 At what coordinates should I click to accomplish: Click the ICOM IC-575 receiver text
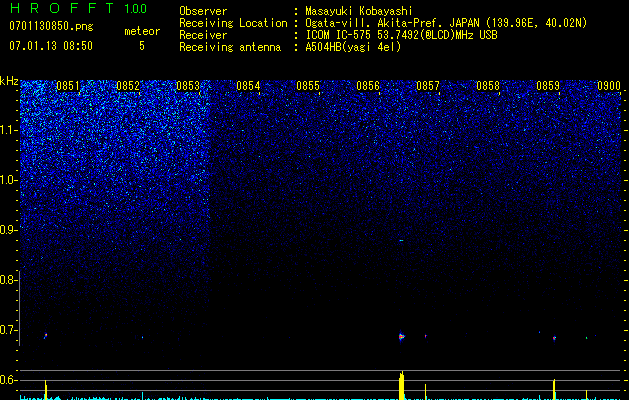(401, 35)
